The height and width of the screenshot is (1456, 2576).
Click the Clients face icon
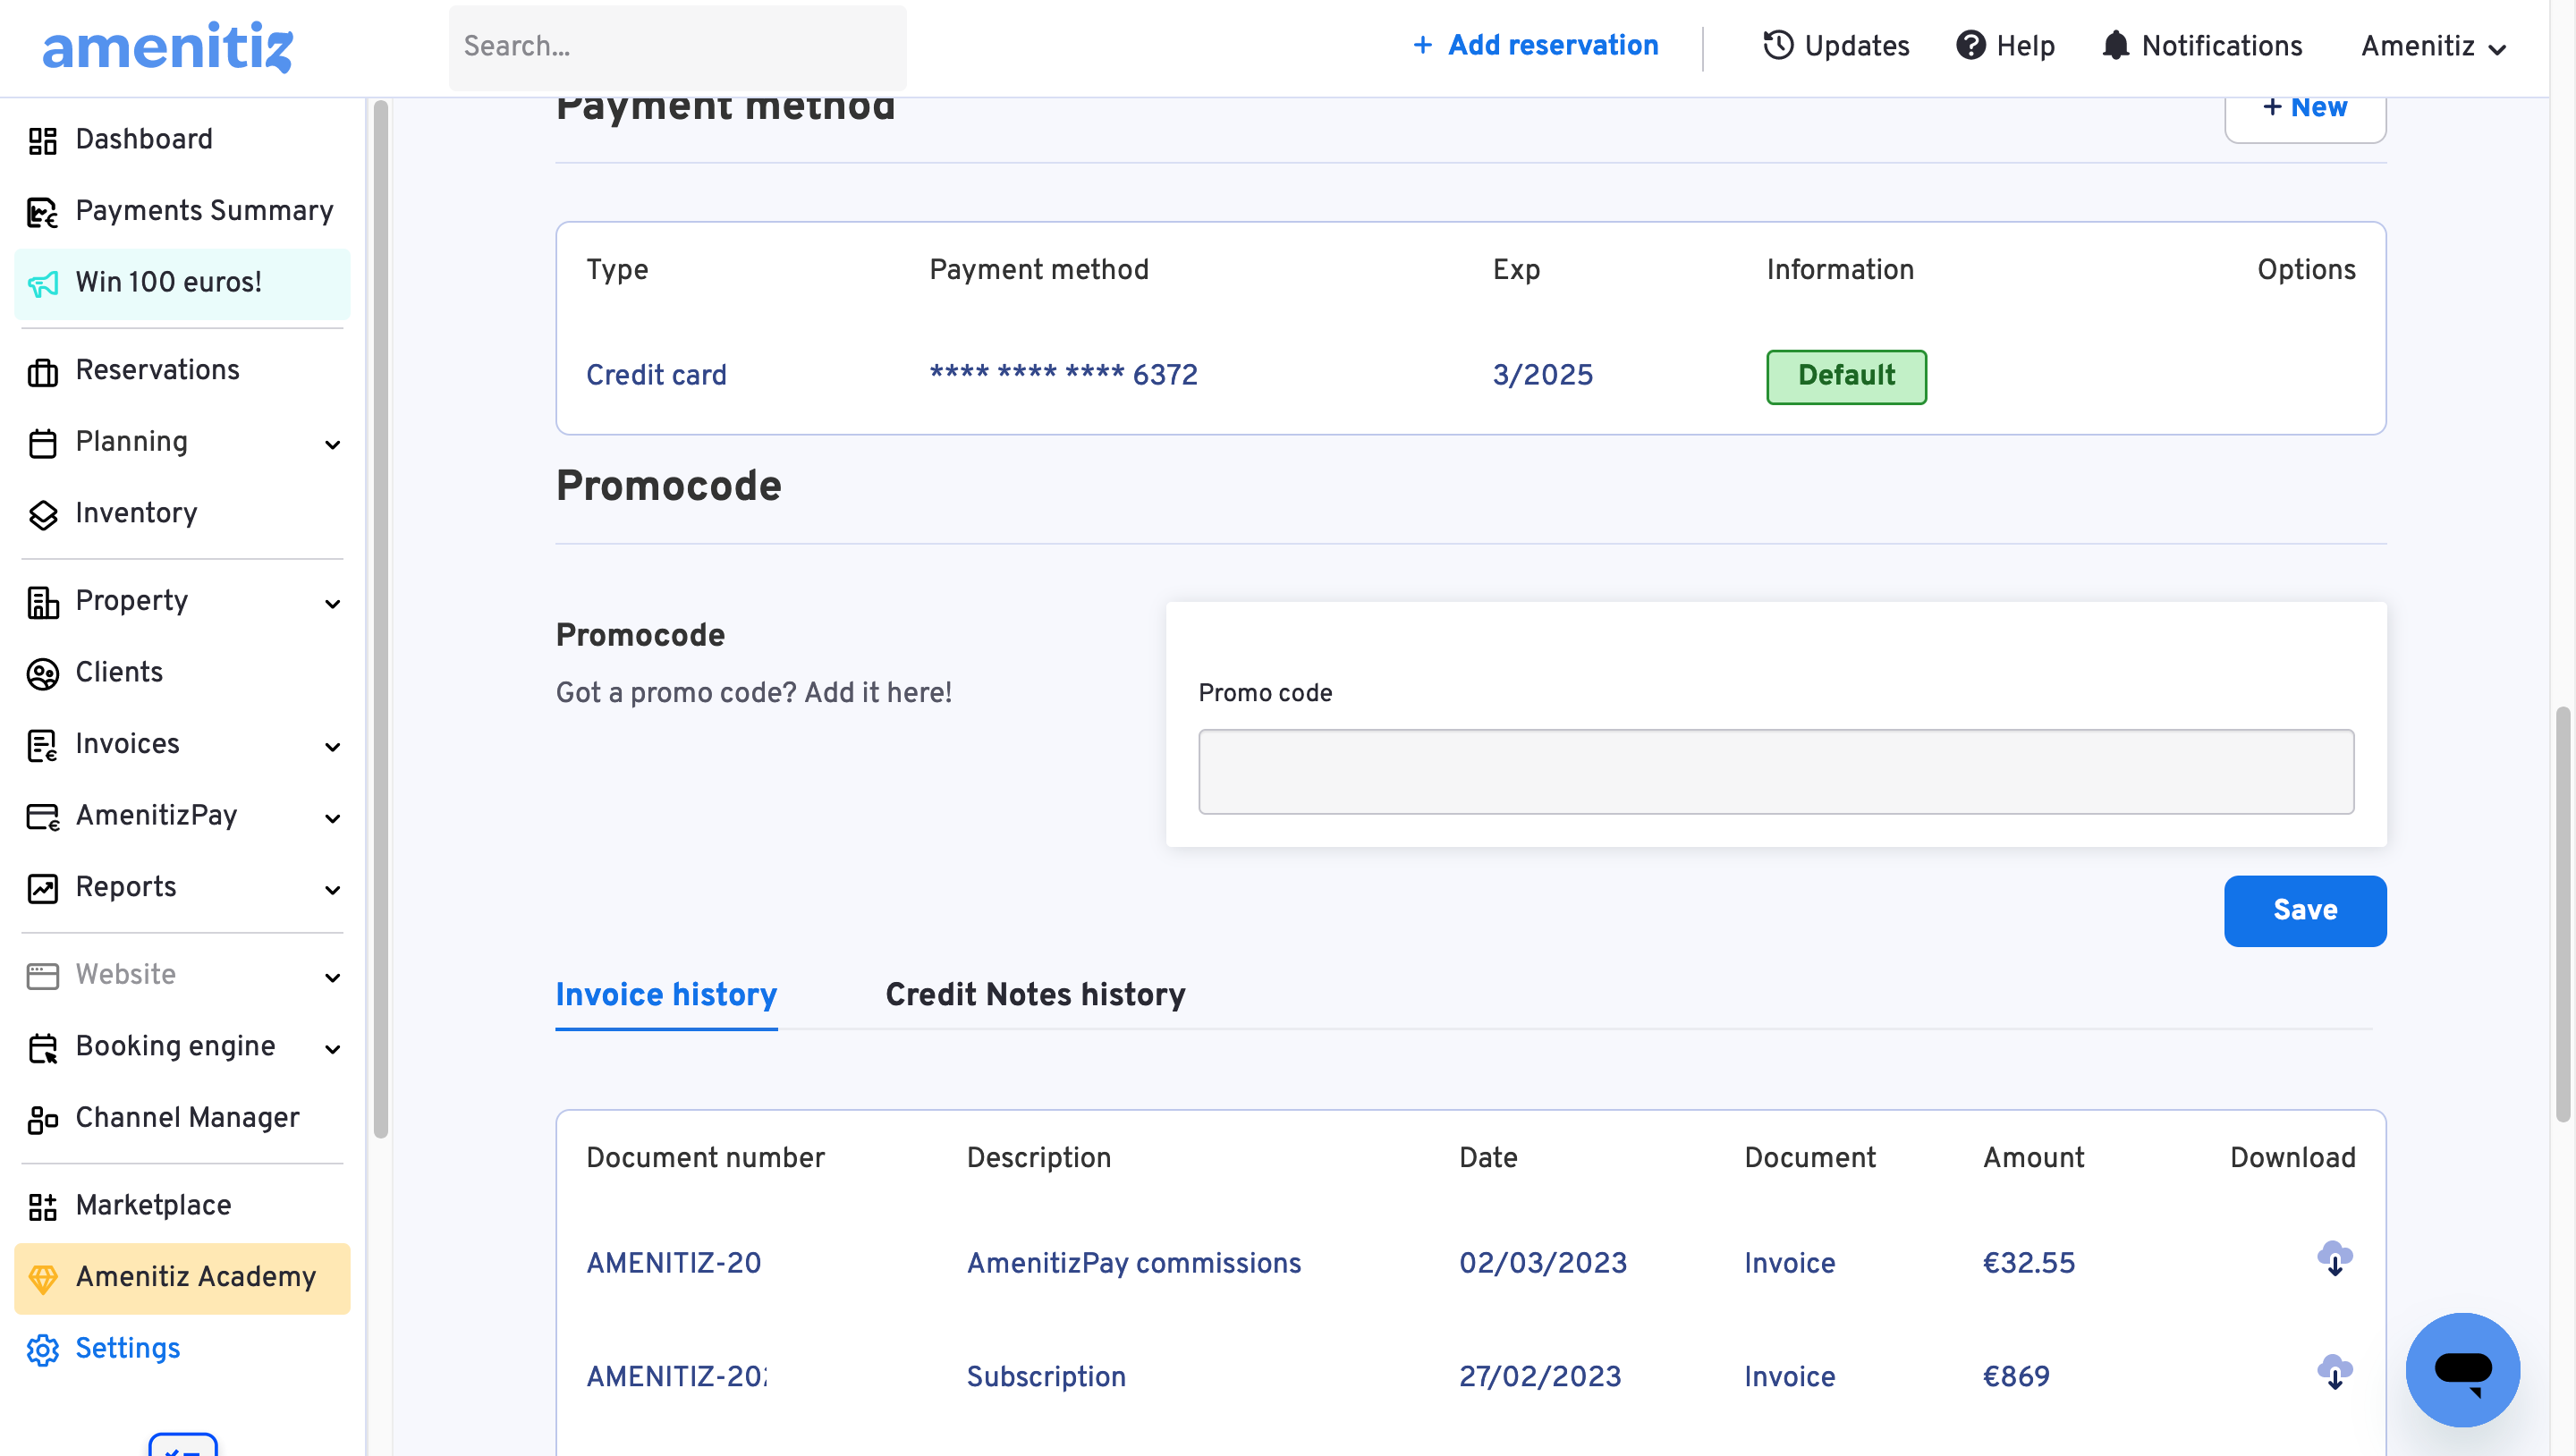click(42, 673)
